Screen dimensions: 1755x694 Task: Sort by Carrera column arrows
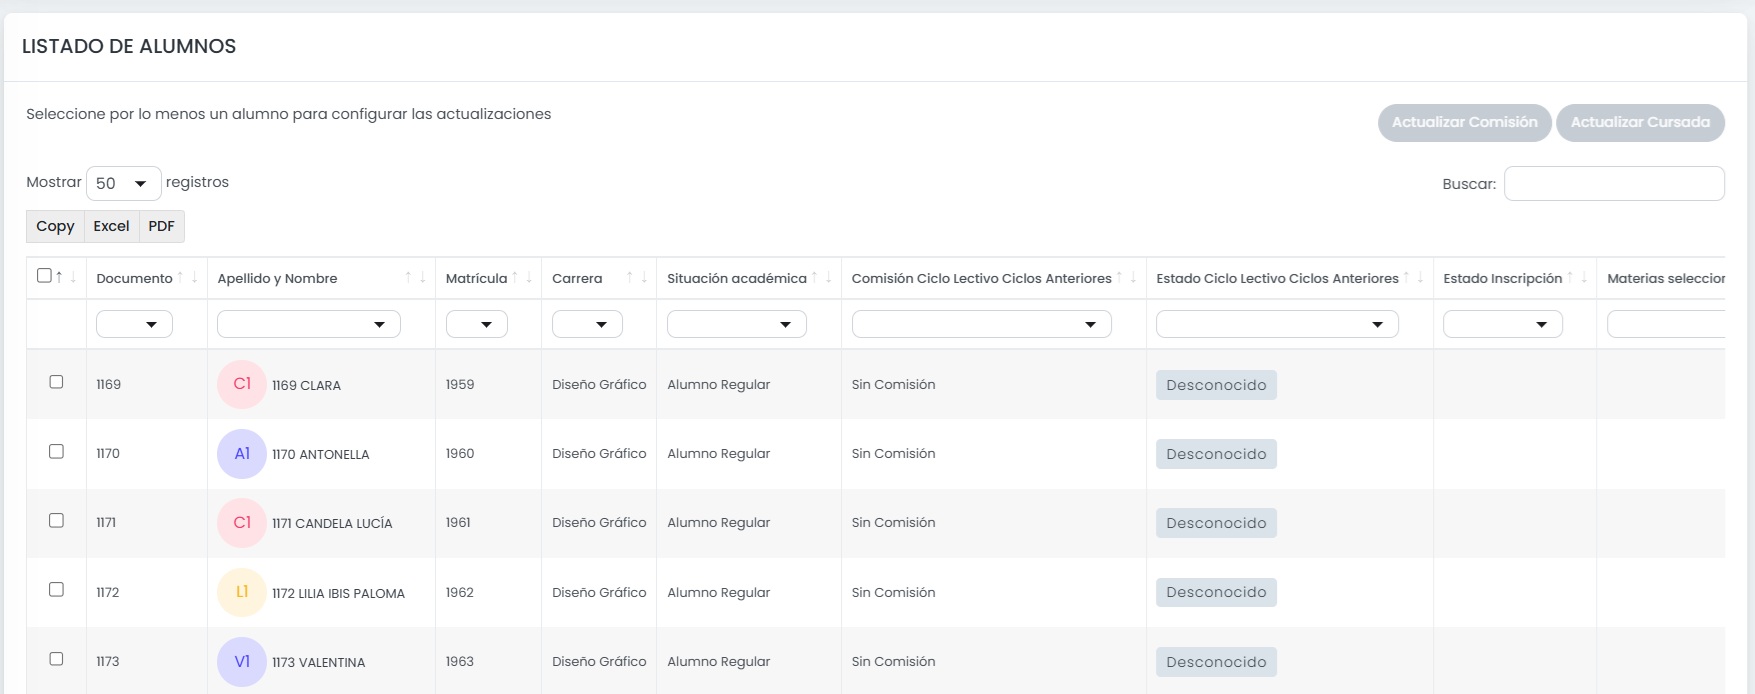pos(637,278)
